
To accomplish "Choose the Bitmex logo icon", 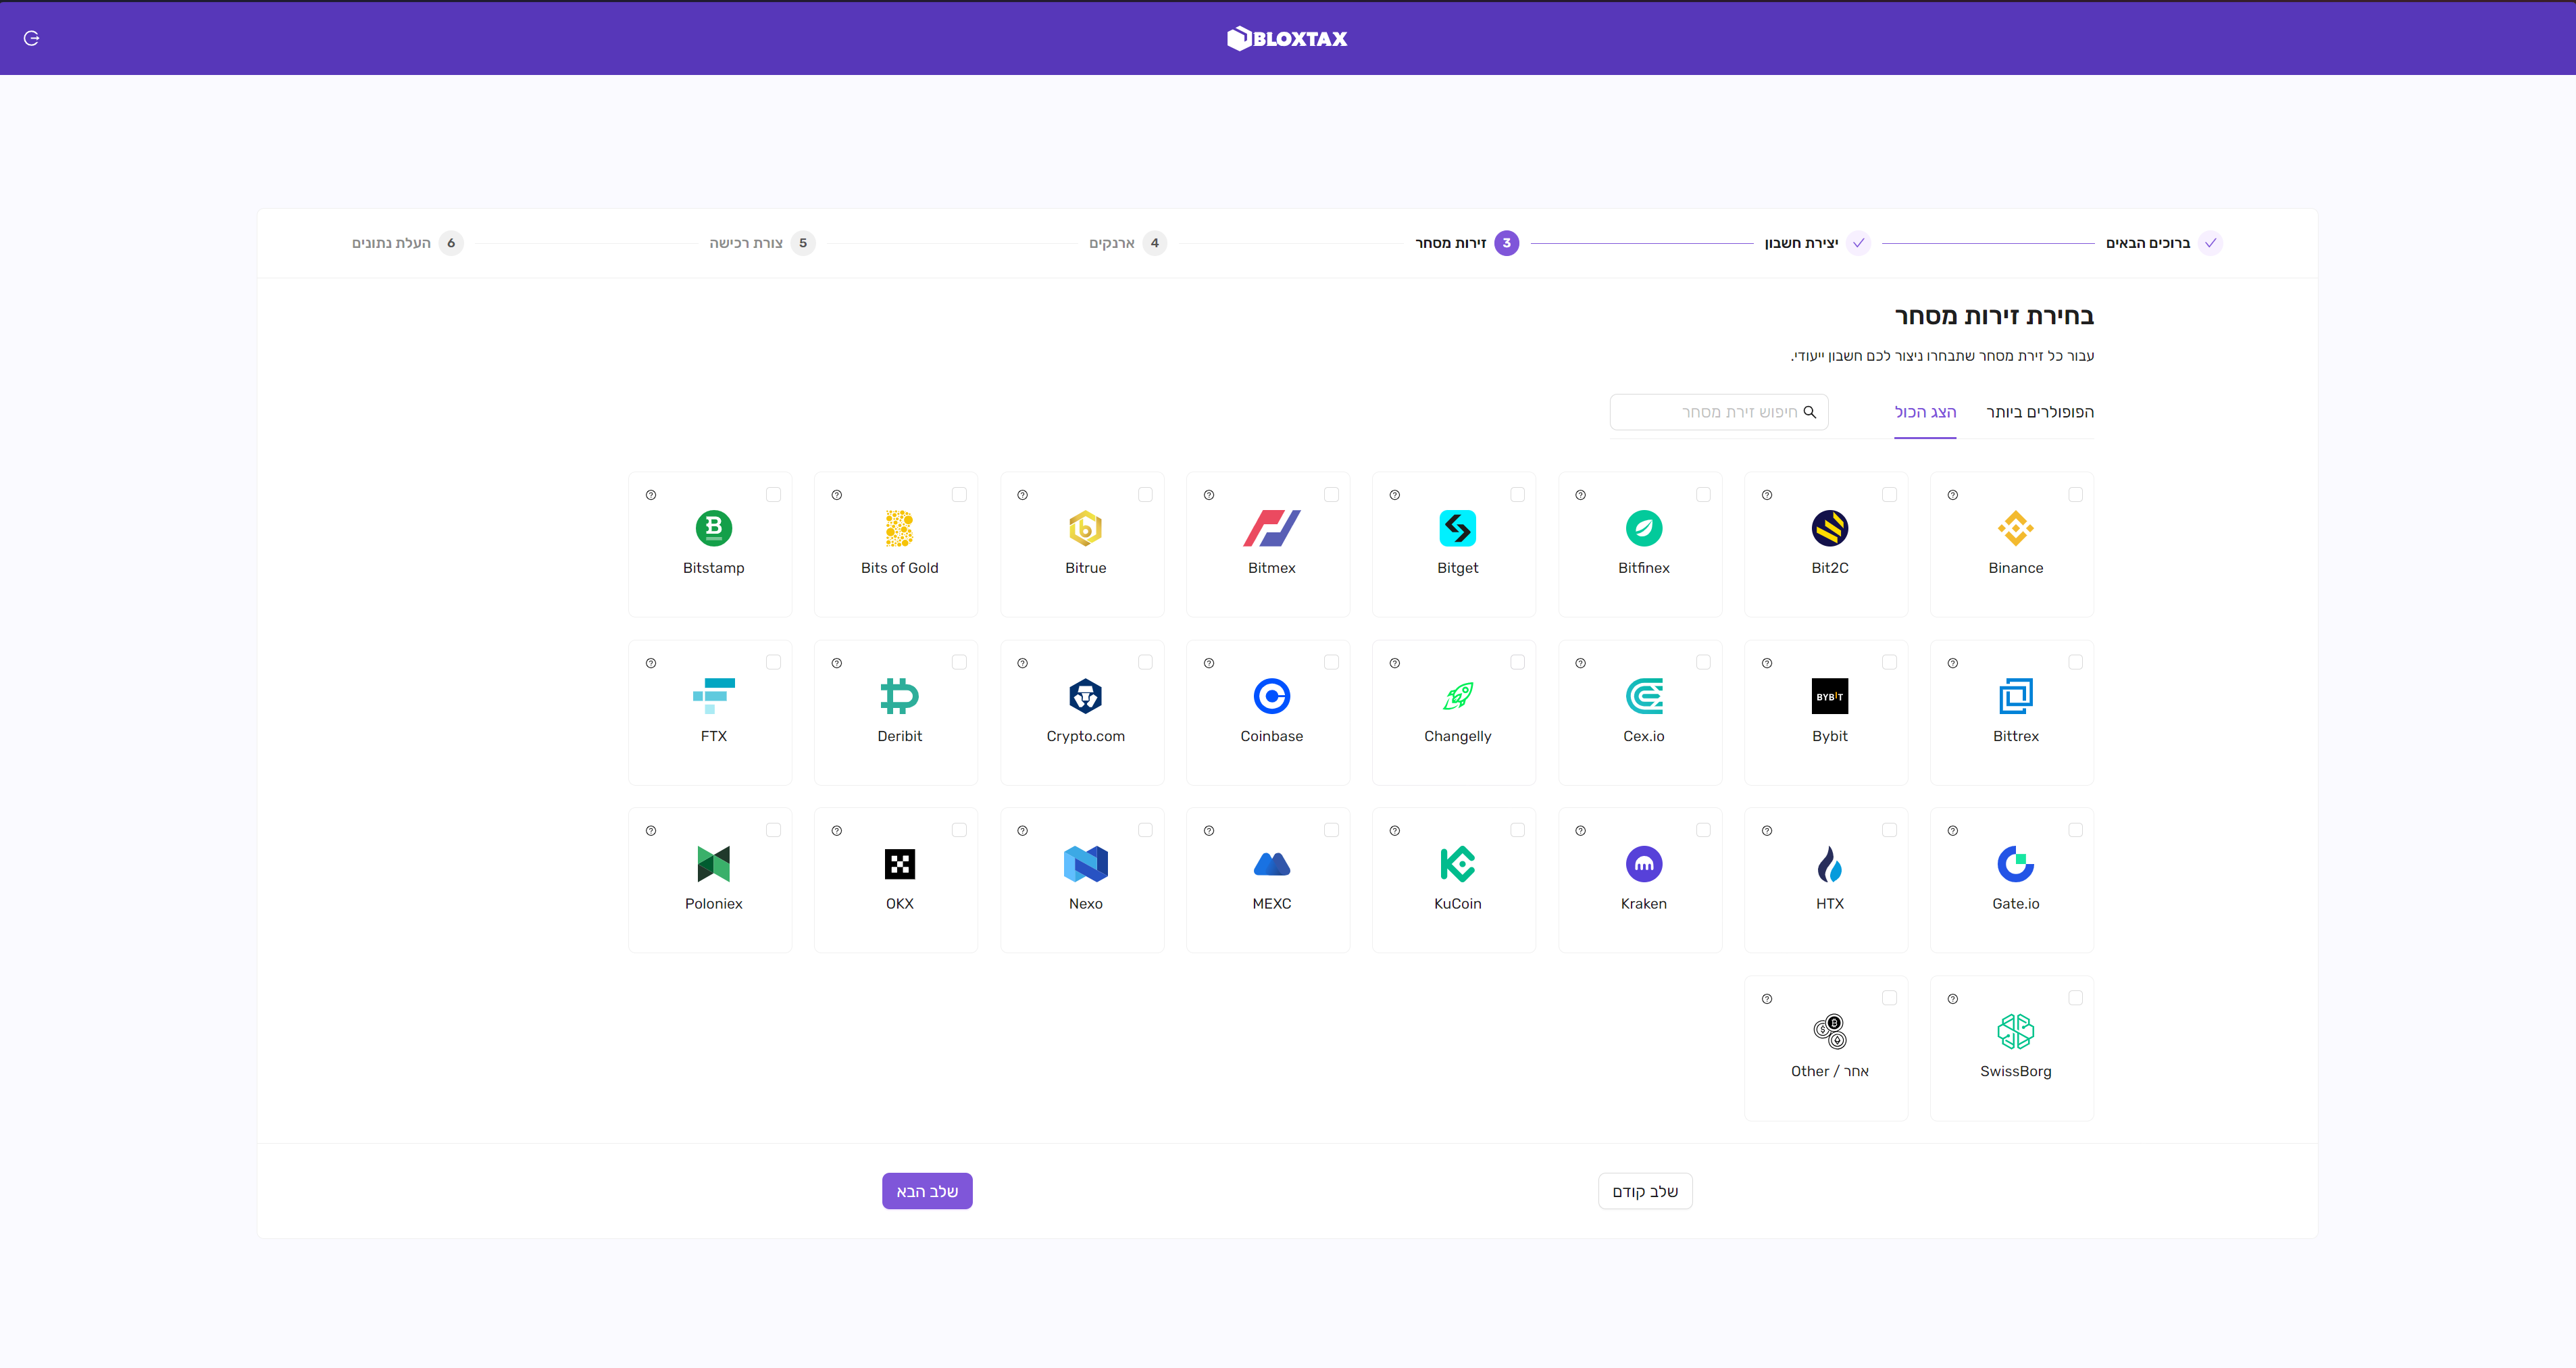I will coord(1271,528).
